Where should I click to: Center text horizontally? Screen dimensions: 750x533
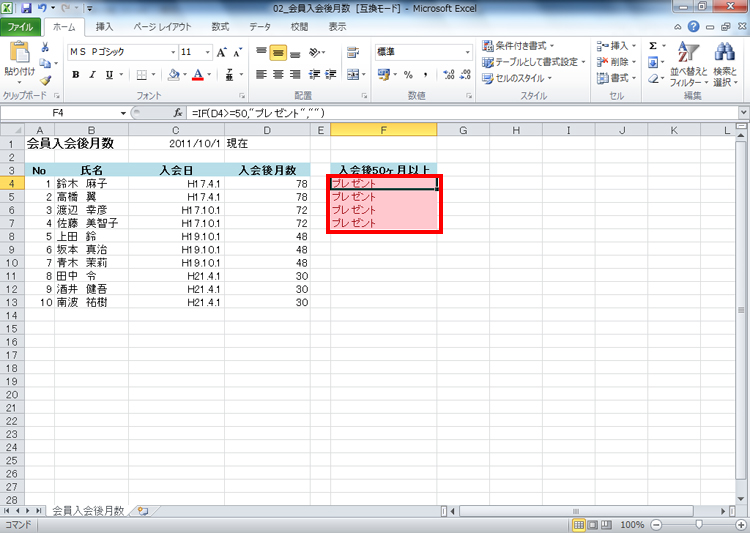click(x=278, y=75)
